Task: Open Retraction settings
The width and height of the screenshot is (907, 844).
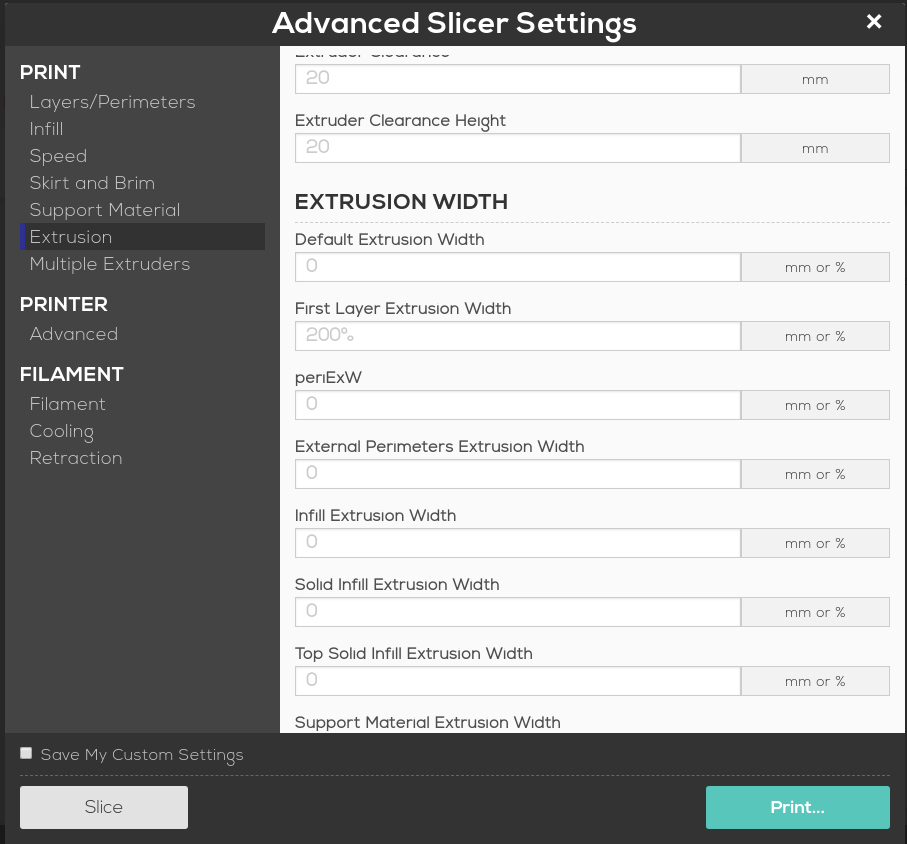Action: coord(76,458)
